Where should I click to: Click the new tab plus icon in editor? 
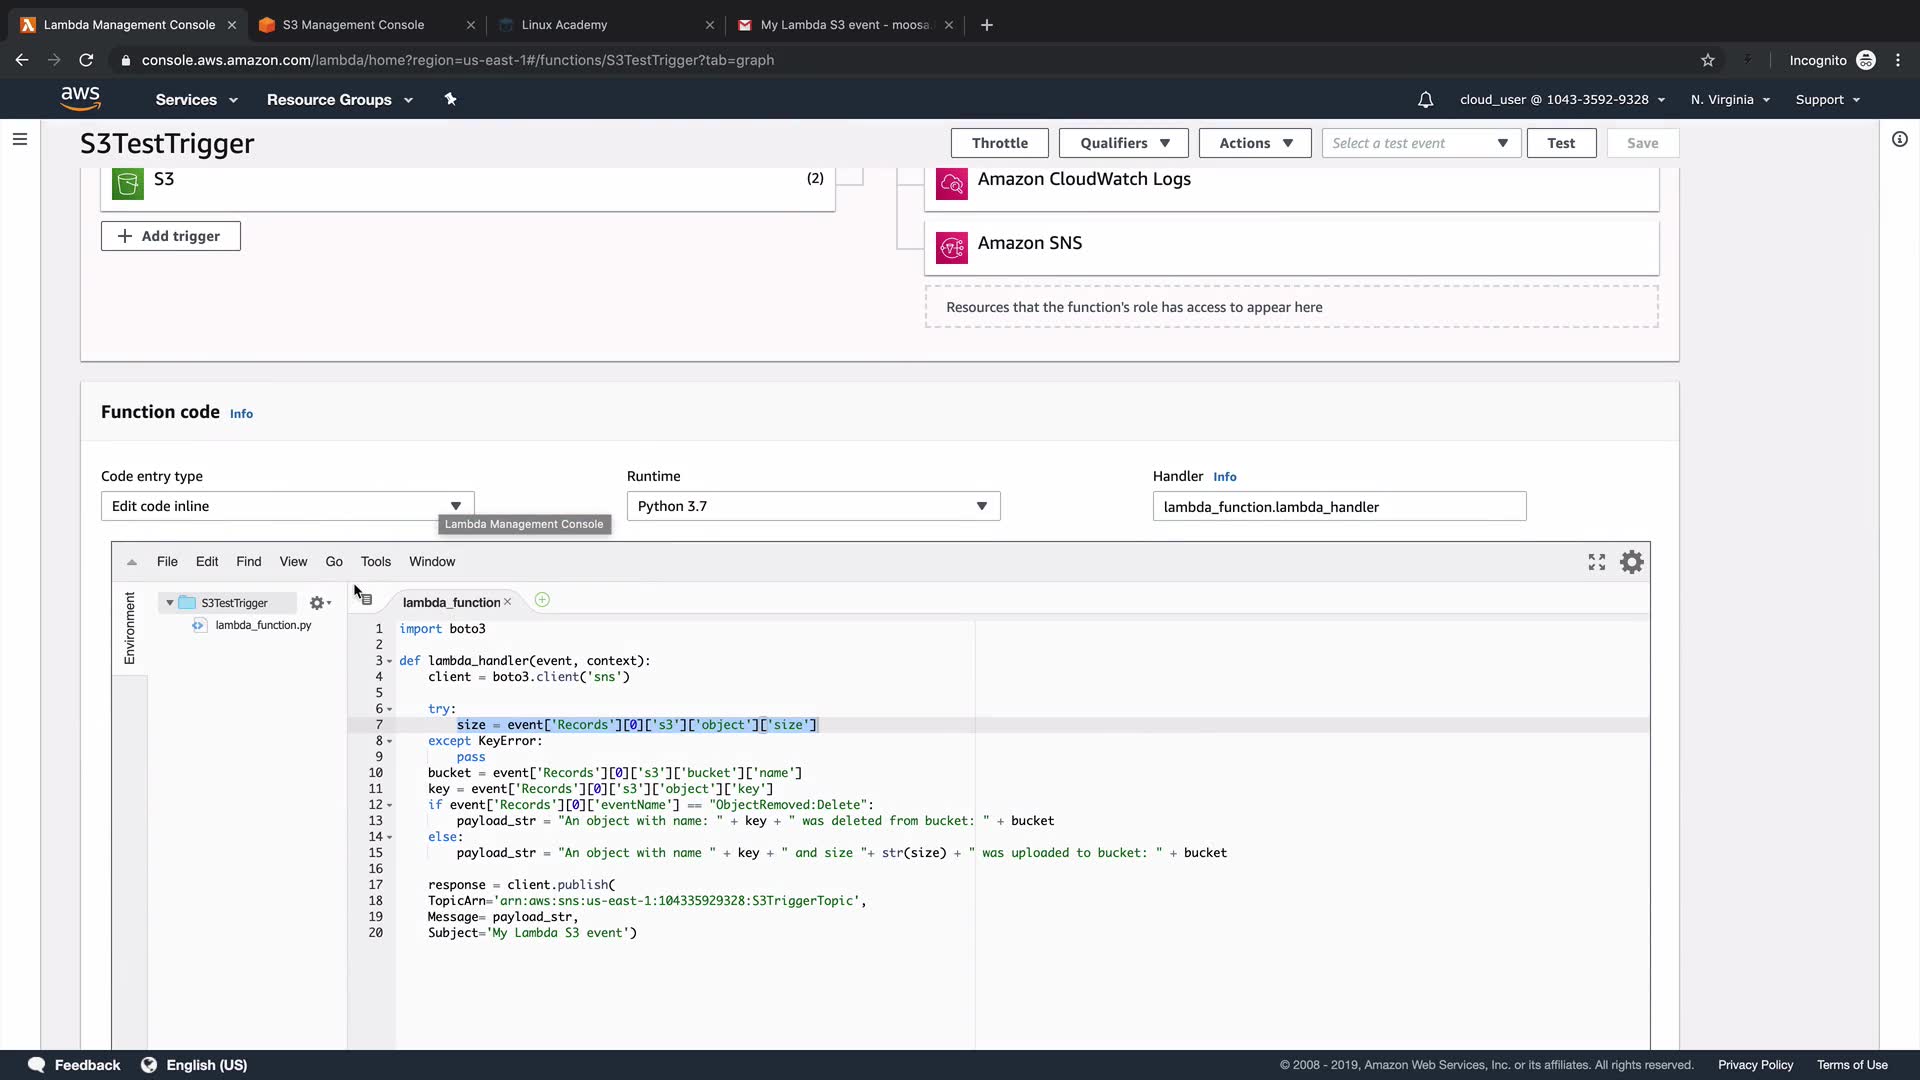[542, 600]
